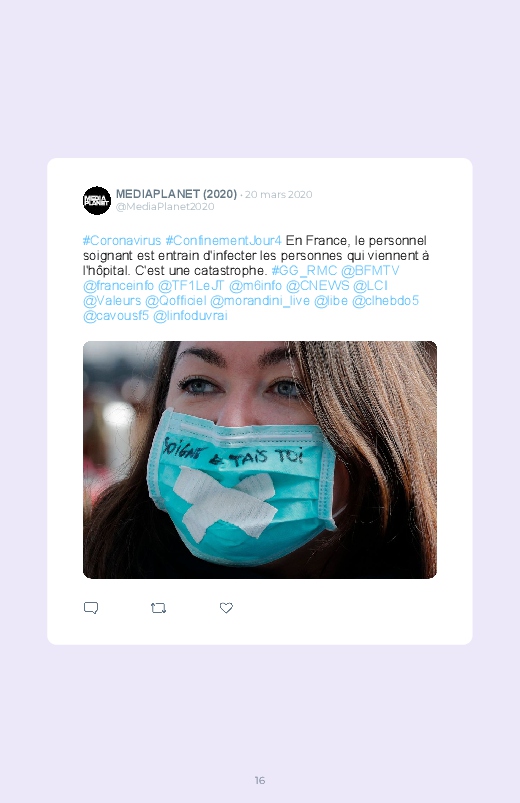Open the @CNEWS mention
This screenshot has height=803, width=520.
tap(318, 286)
